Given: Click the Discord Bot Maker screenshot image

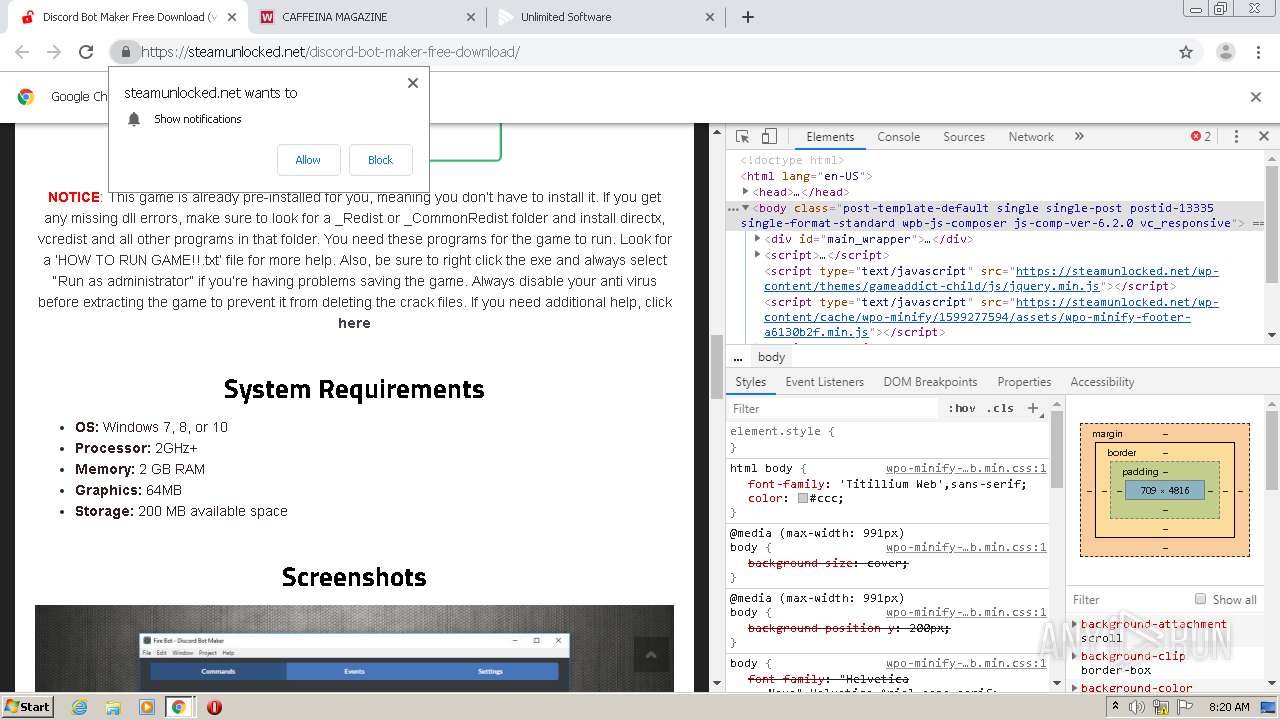Looking at the screenshot, I should 354,648.
